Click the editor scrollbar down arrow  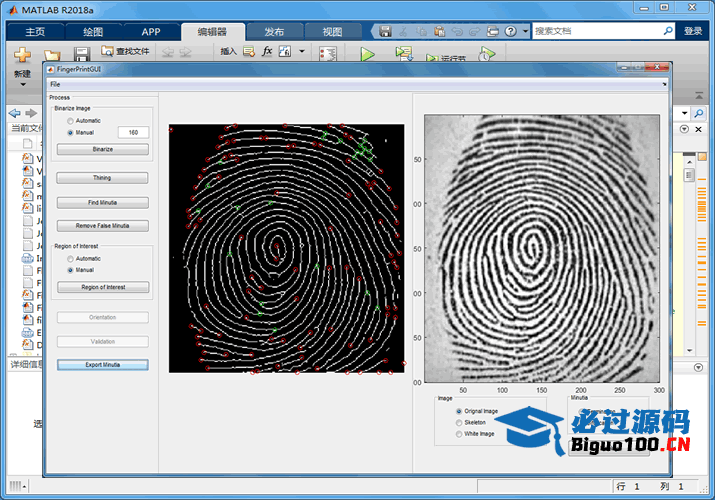[689, 351]
